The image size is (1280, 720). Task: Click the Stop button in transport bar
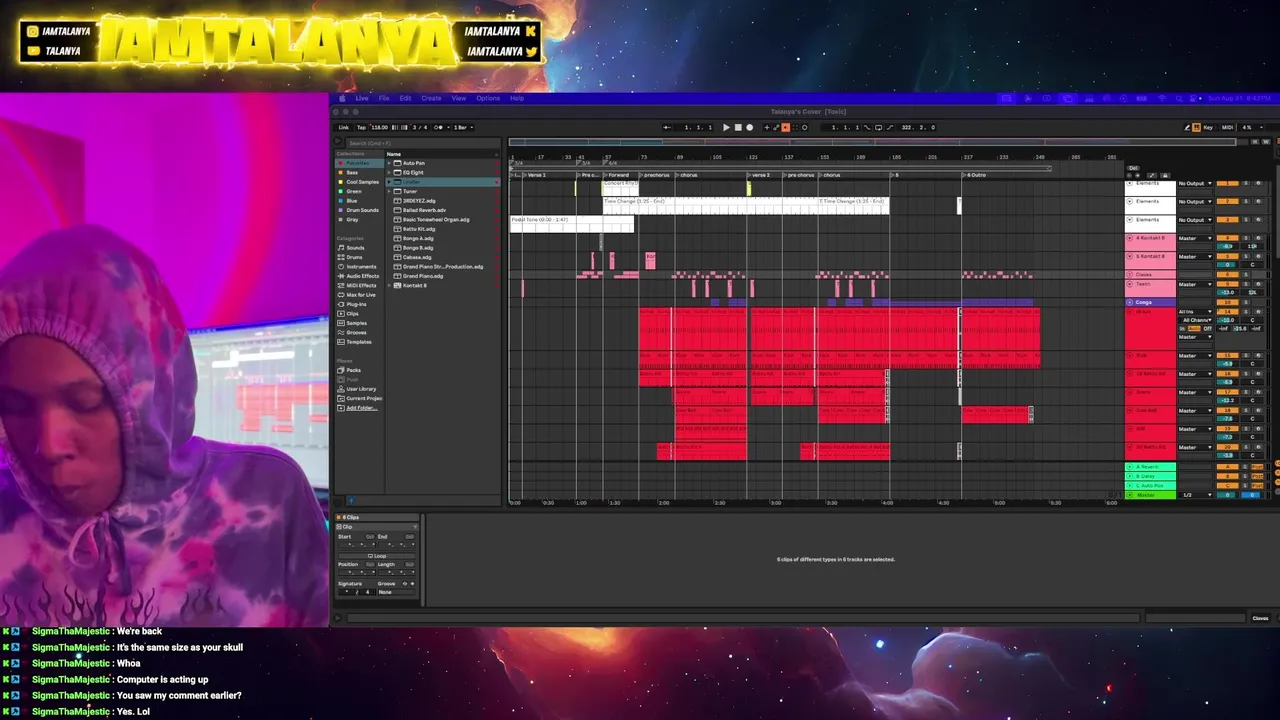pos(738,127)
